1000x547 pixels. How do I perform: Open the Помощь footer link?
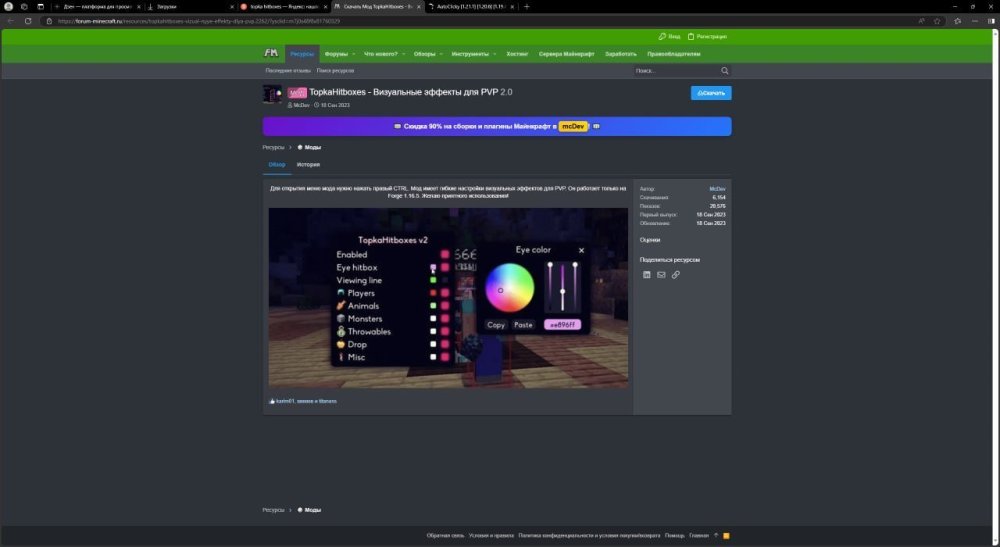675,536
